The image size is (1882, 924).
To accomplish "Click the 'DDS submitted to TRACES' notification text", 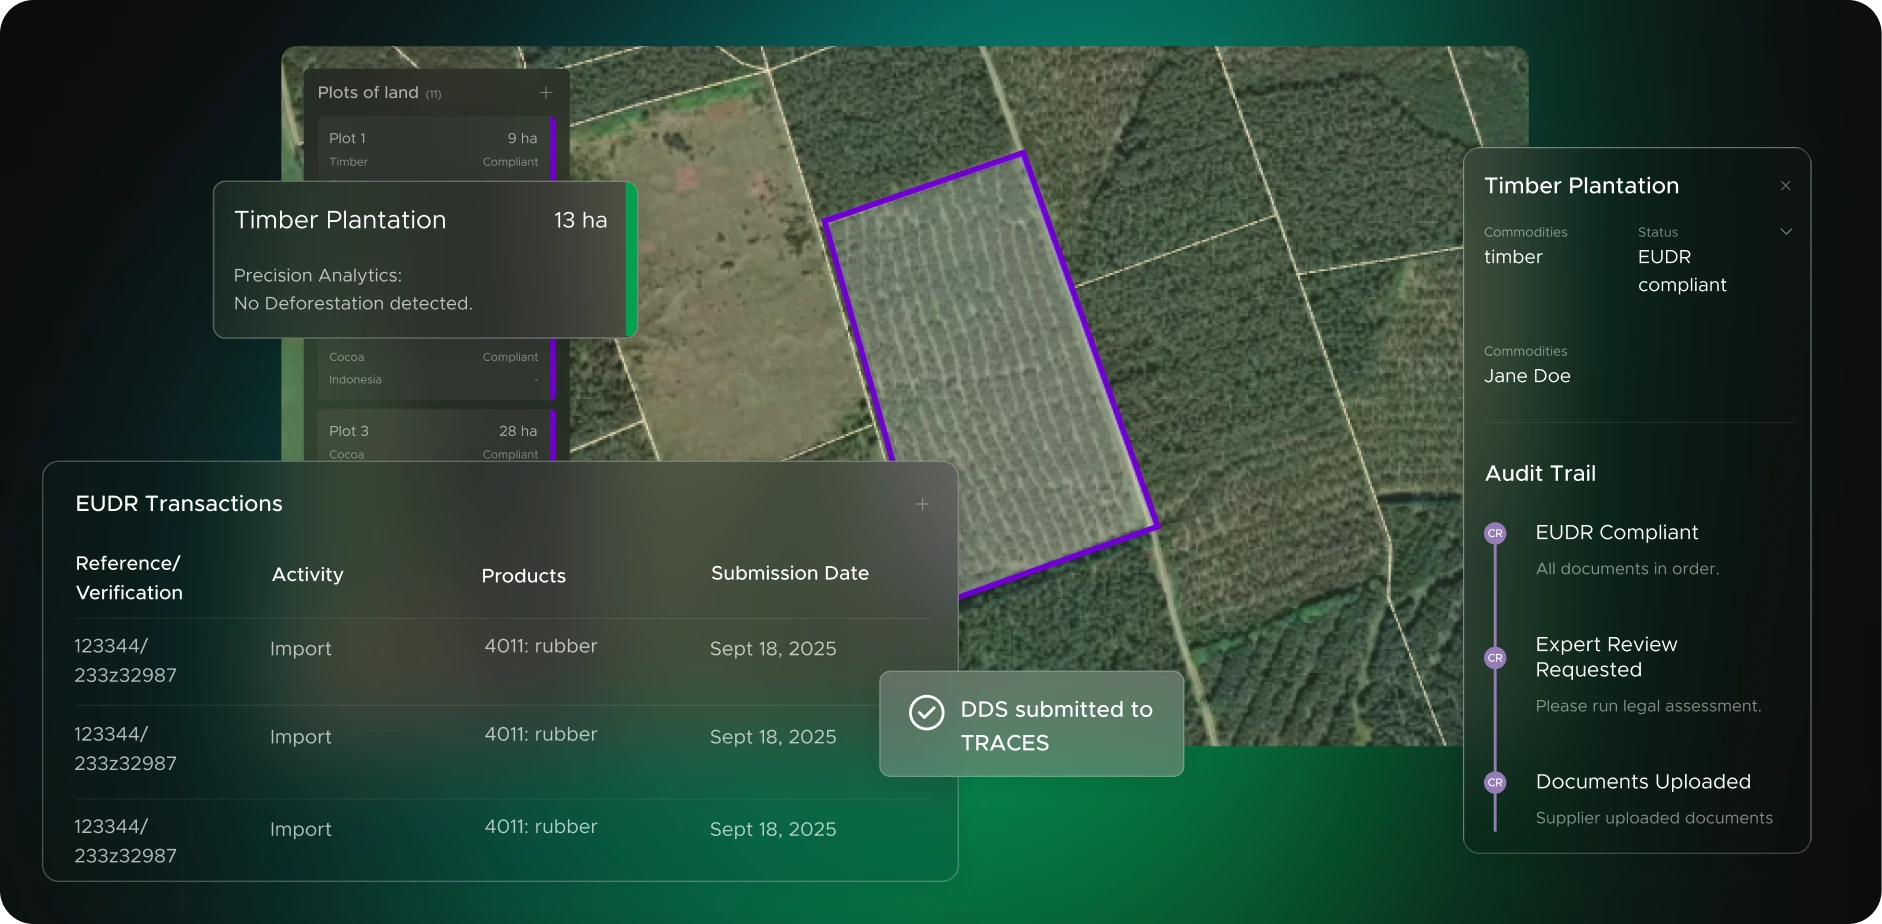I will click(x=1056, y=726).
